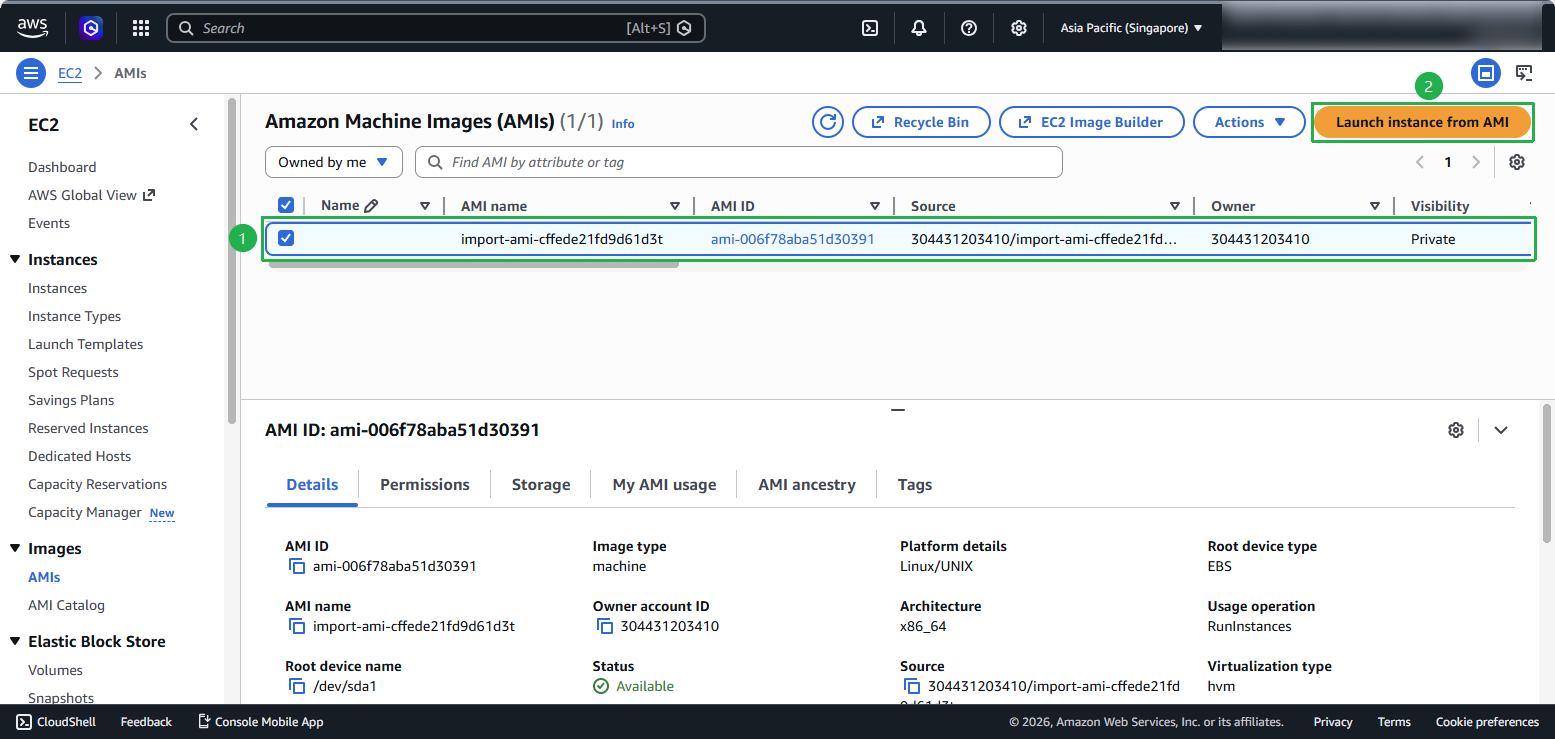
Task: Open the Info link beside AMIs heading
Action: click(623, 124)
